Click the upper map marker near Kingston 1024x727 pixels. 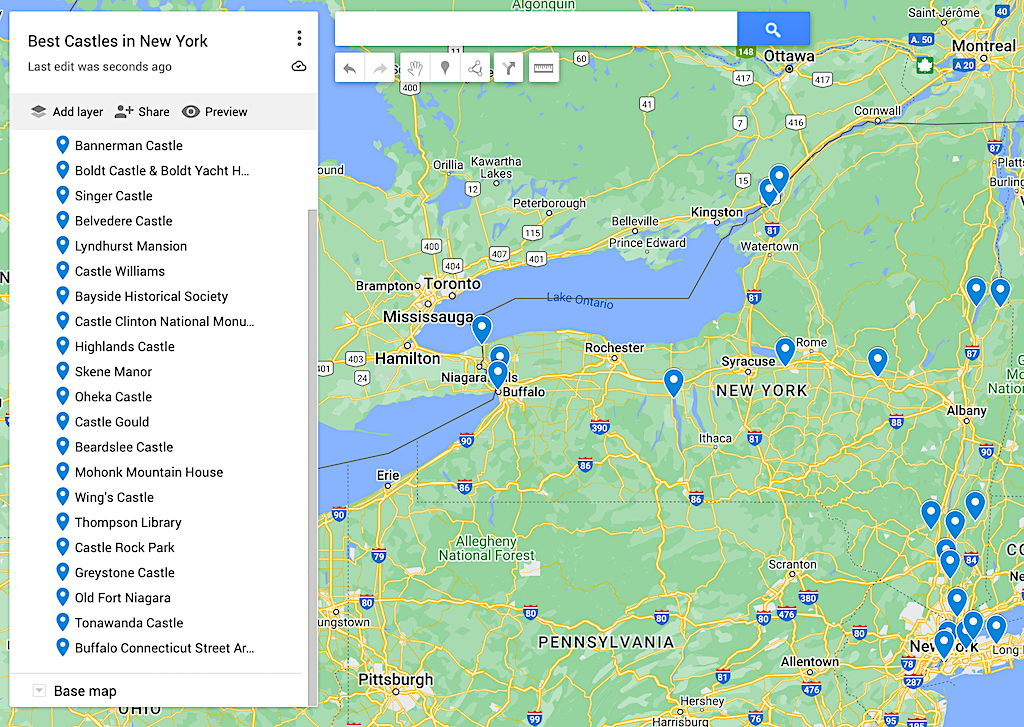779,178
